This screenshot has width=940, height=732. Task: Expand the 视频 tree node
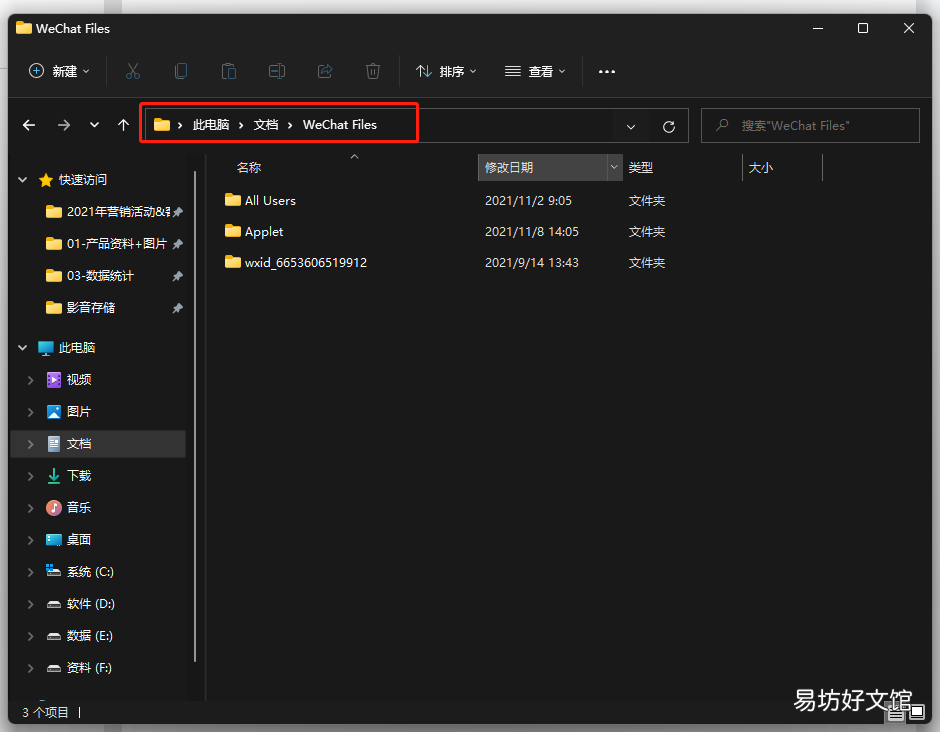pos(31,379)
